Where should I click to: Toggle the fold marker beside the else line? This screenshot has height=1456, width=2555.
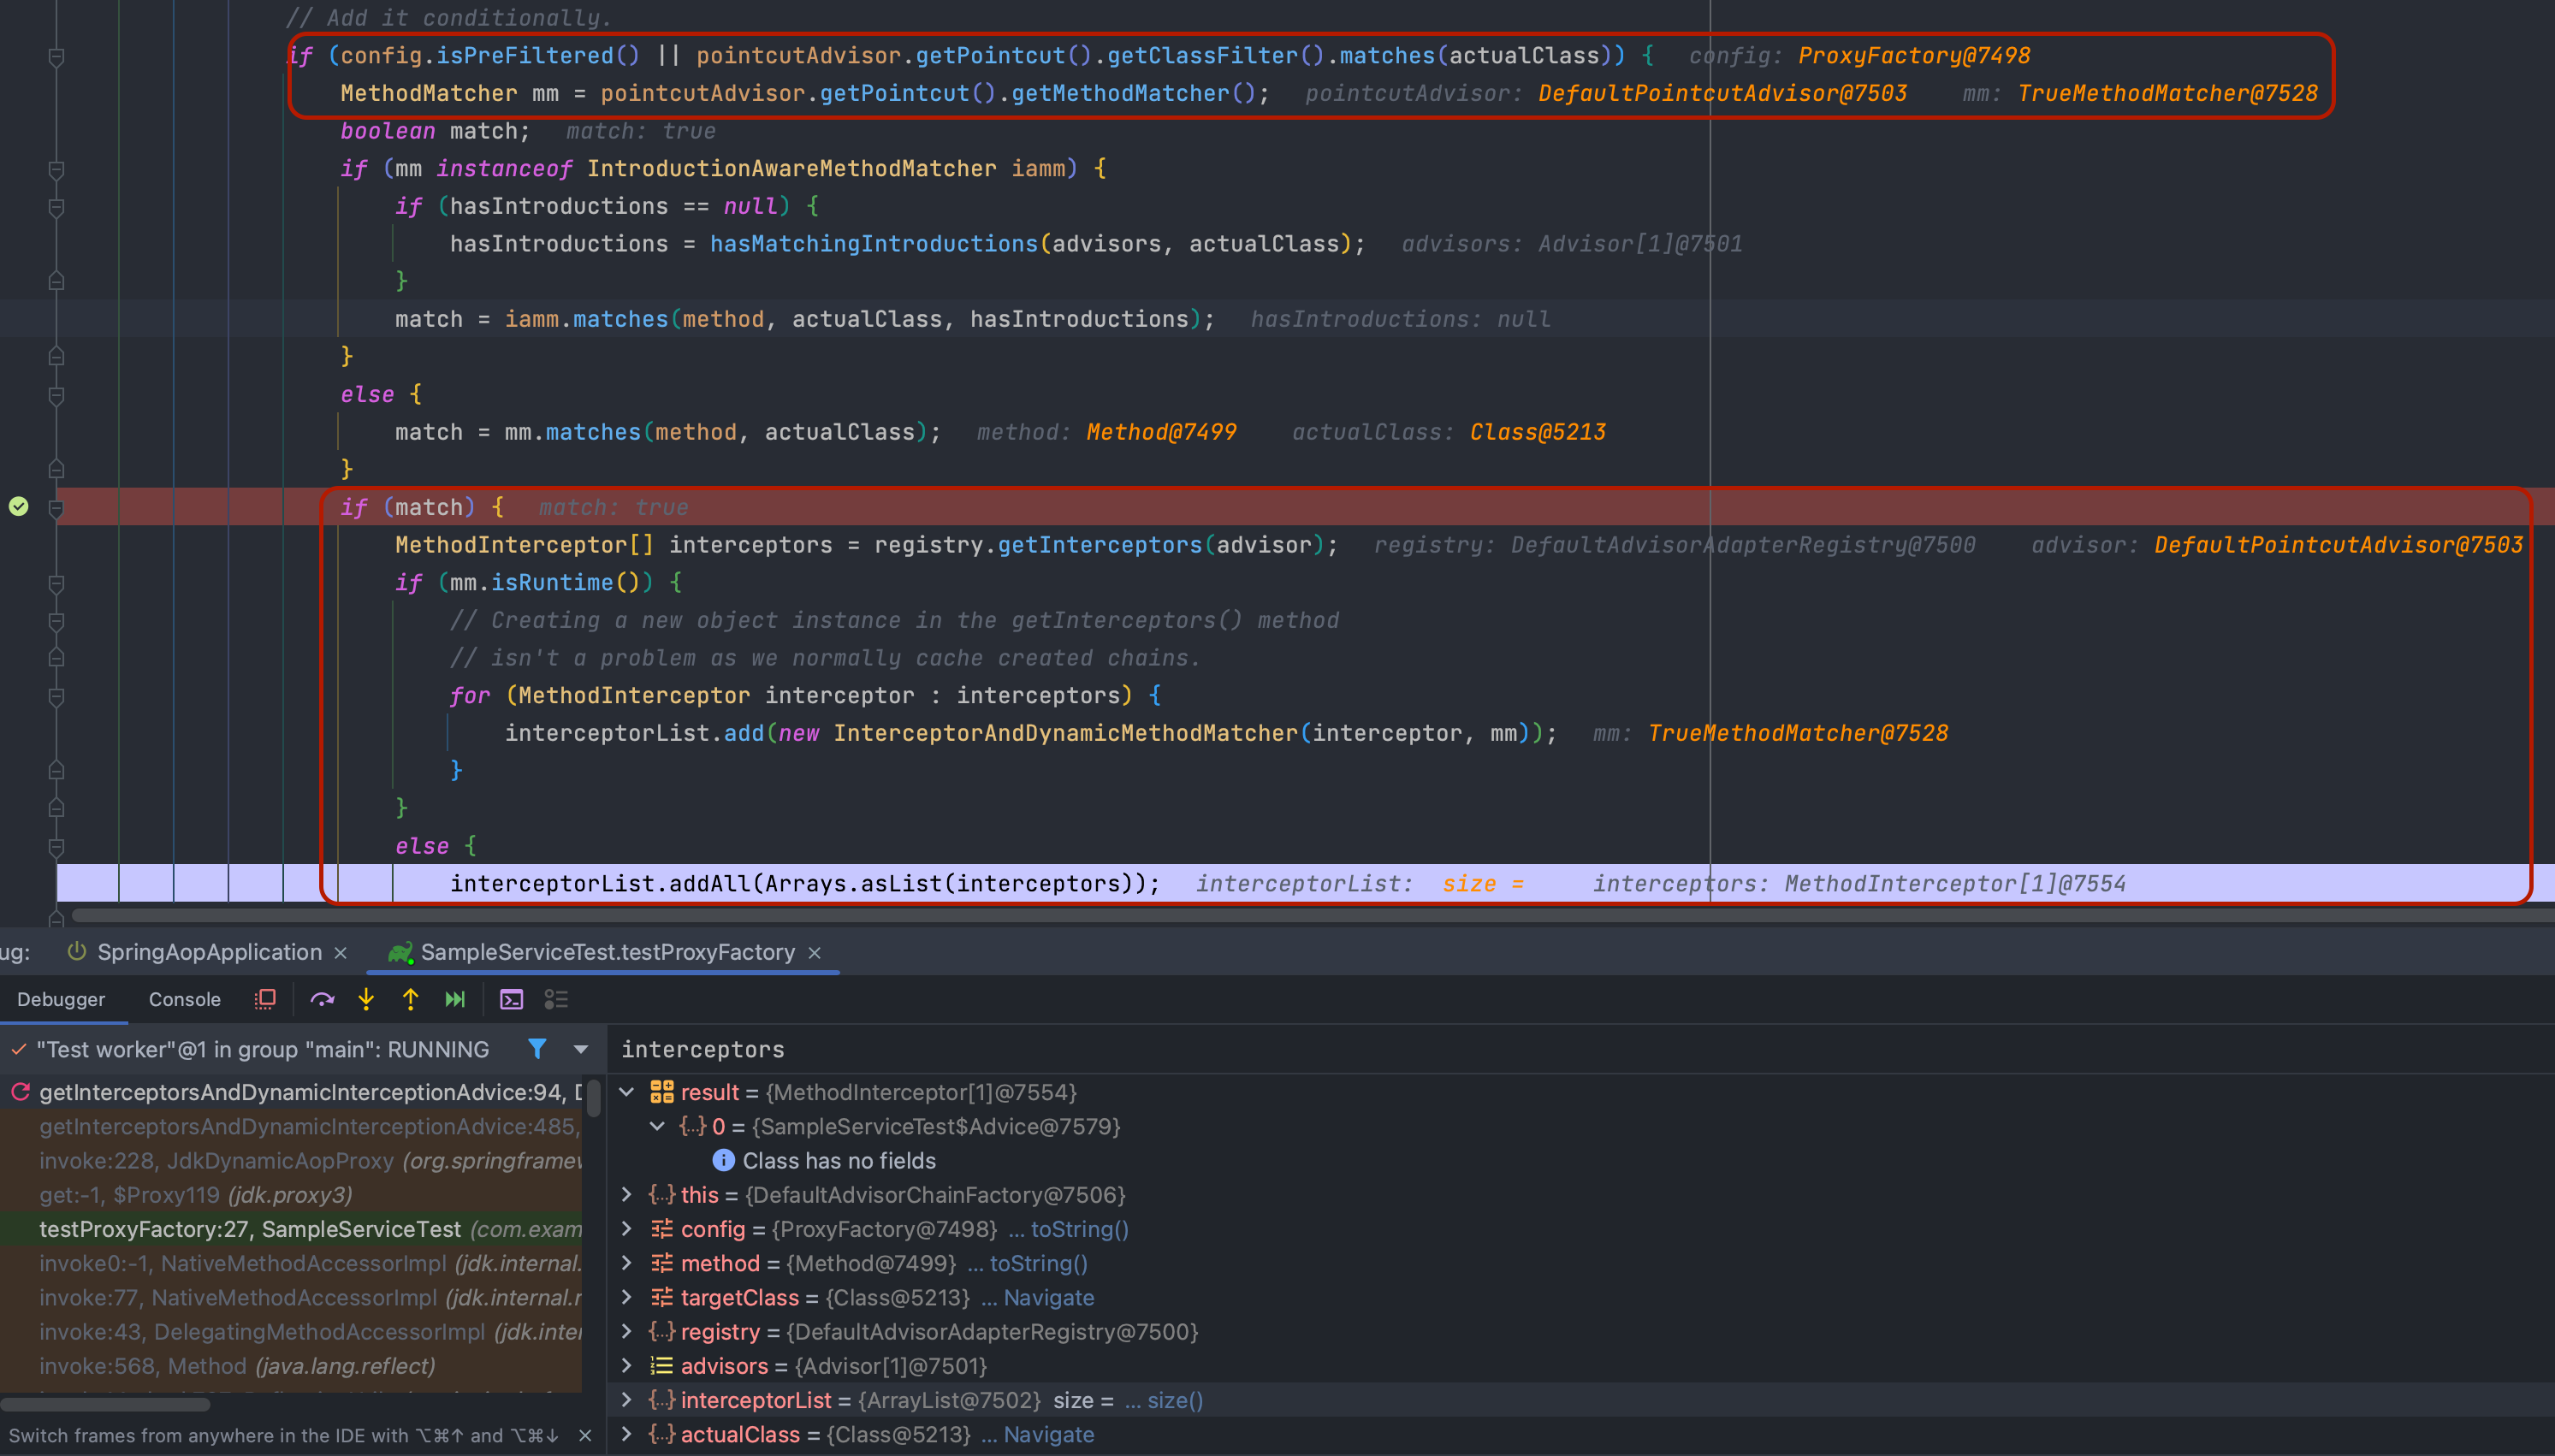(x=57, y=846)
